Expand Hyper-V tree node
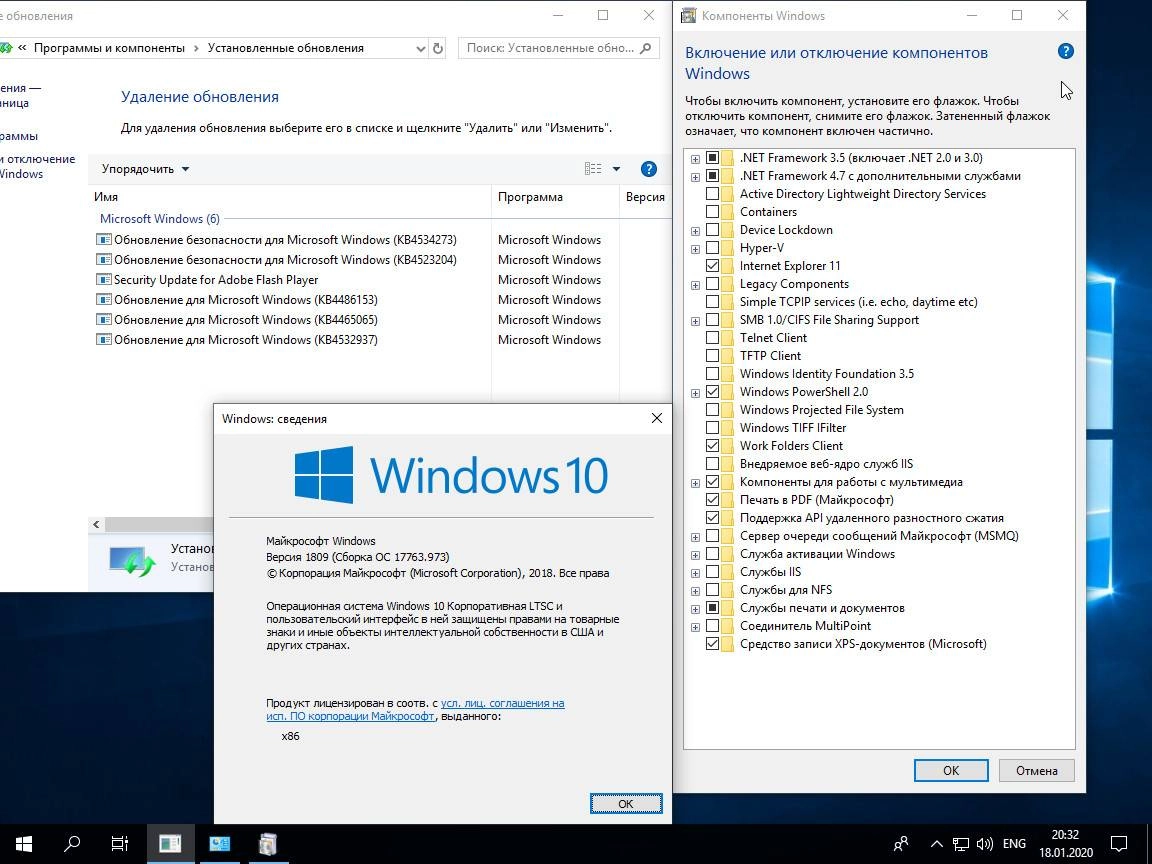The image size is (1152, 864). tap(695, 249)
